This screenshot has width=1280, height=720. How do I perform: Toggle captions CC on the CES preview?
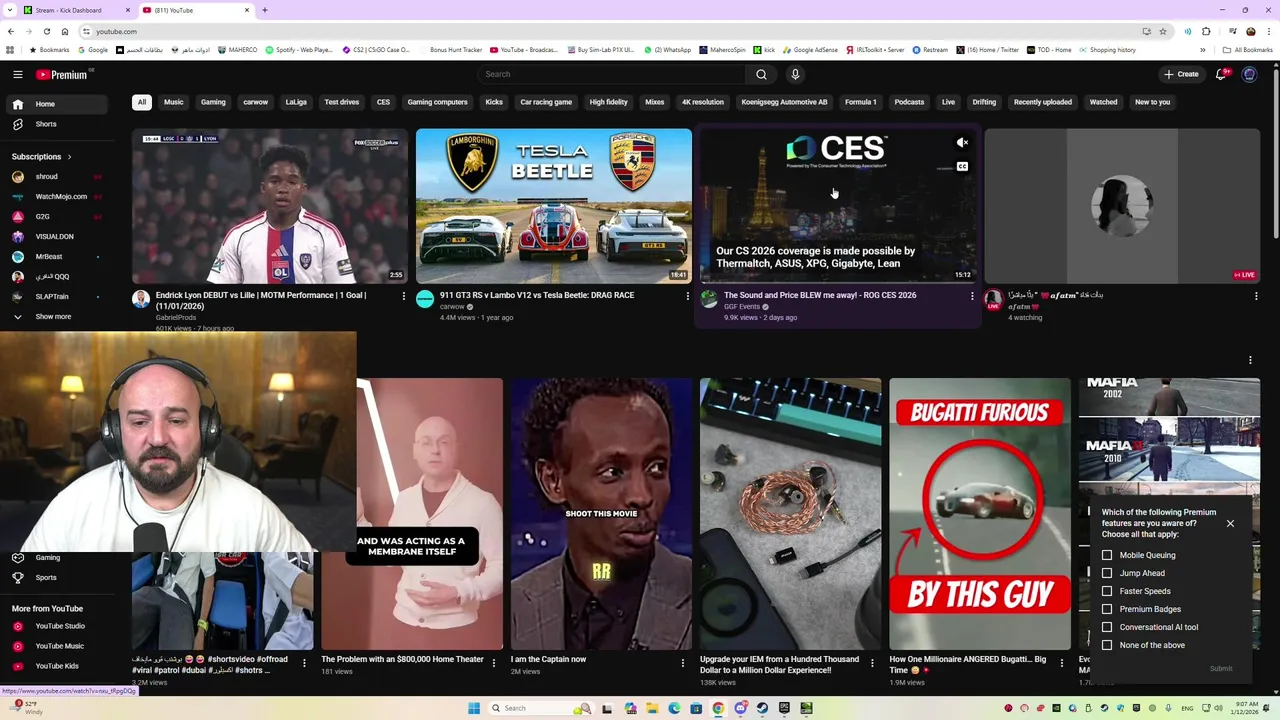pos(962,166)
